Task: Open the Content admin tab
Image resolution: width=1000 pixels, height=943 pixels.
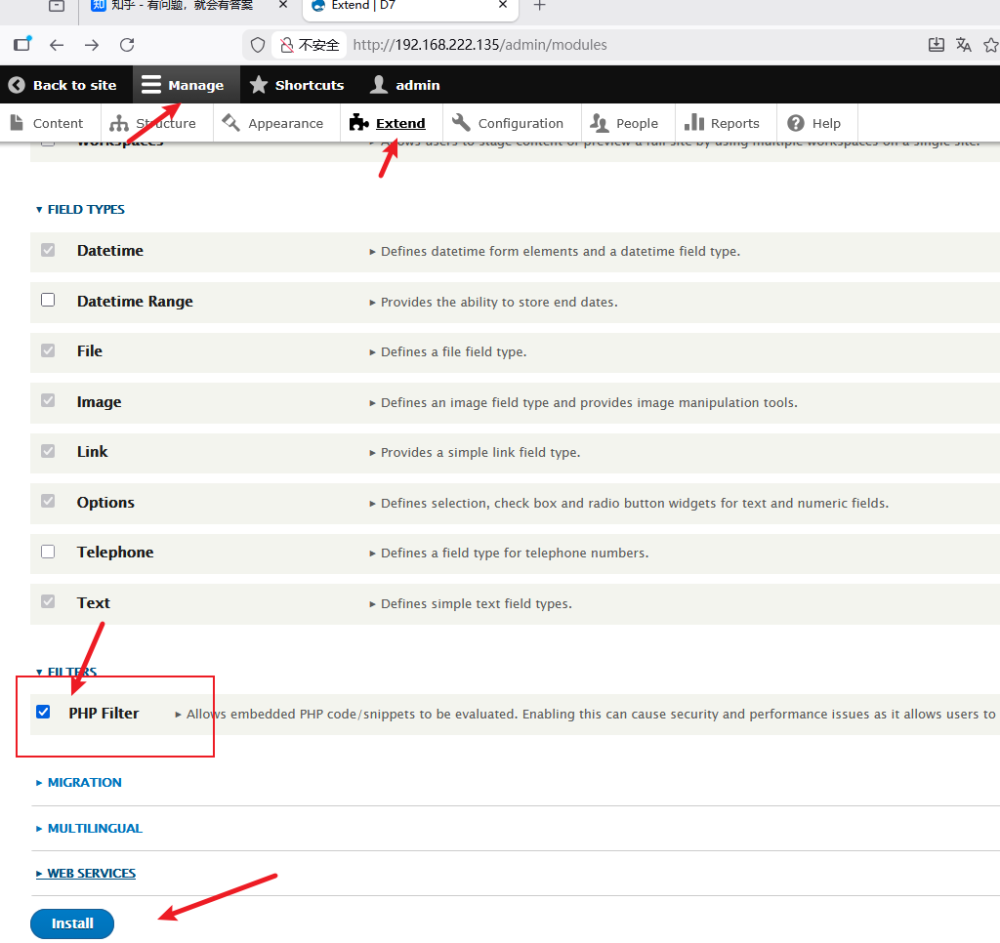Action: pos(47,123)
